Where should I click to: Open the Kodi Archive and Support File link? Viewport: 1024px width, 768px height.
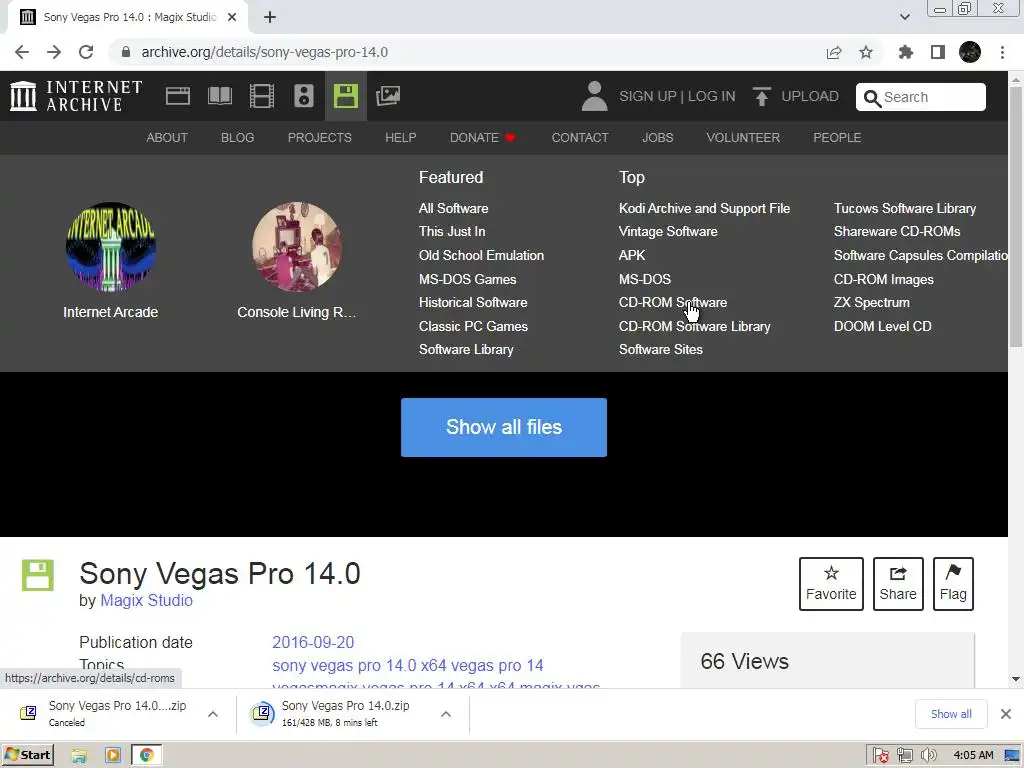704,208
